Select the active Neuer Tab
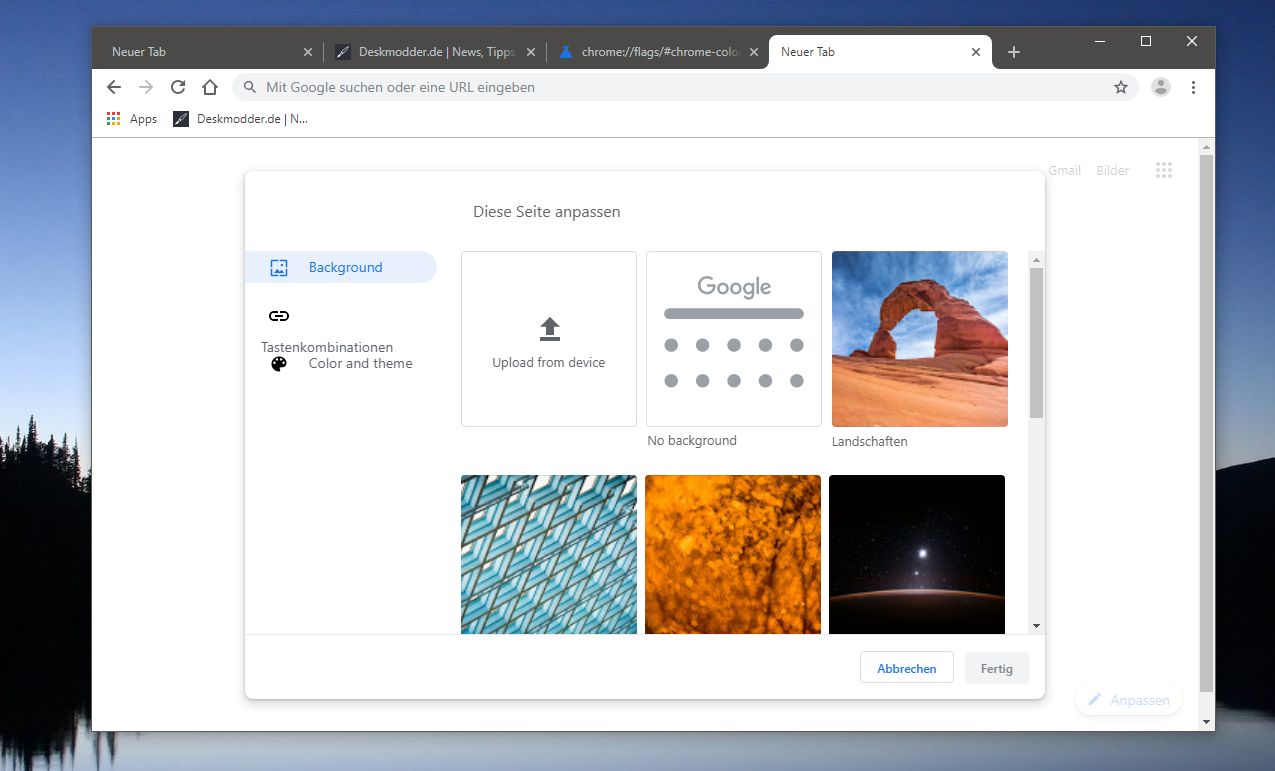 point(880,52)
